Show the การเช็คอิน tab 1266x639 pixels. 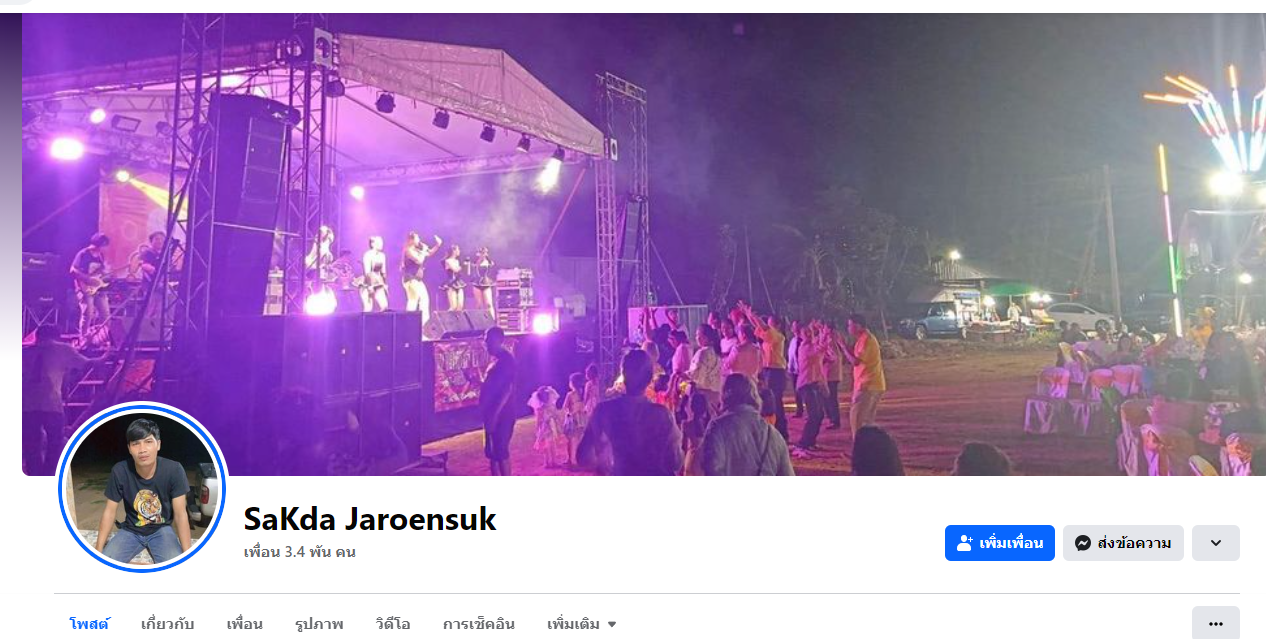click(479, 624)
